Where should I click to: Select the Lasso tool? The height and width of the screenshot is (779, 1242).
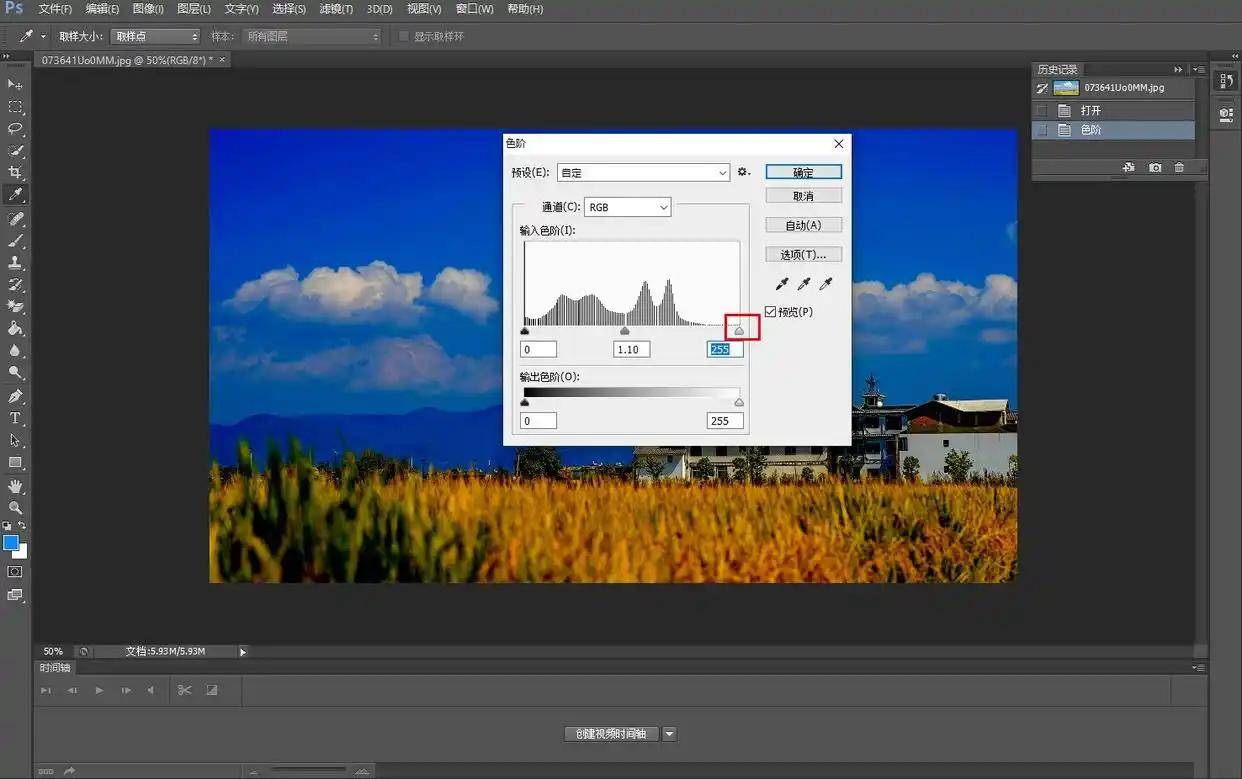(15, 129)
